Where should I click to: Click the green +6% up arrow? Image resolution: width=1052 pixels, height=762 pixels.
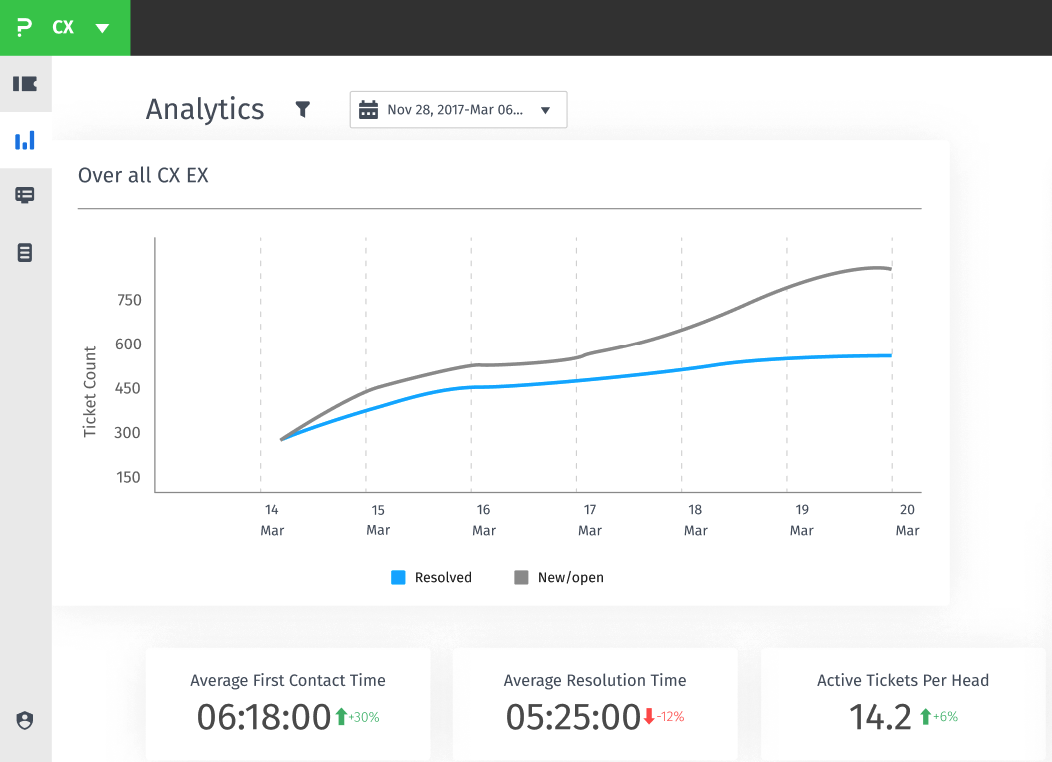[926, 717]
